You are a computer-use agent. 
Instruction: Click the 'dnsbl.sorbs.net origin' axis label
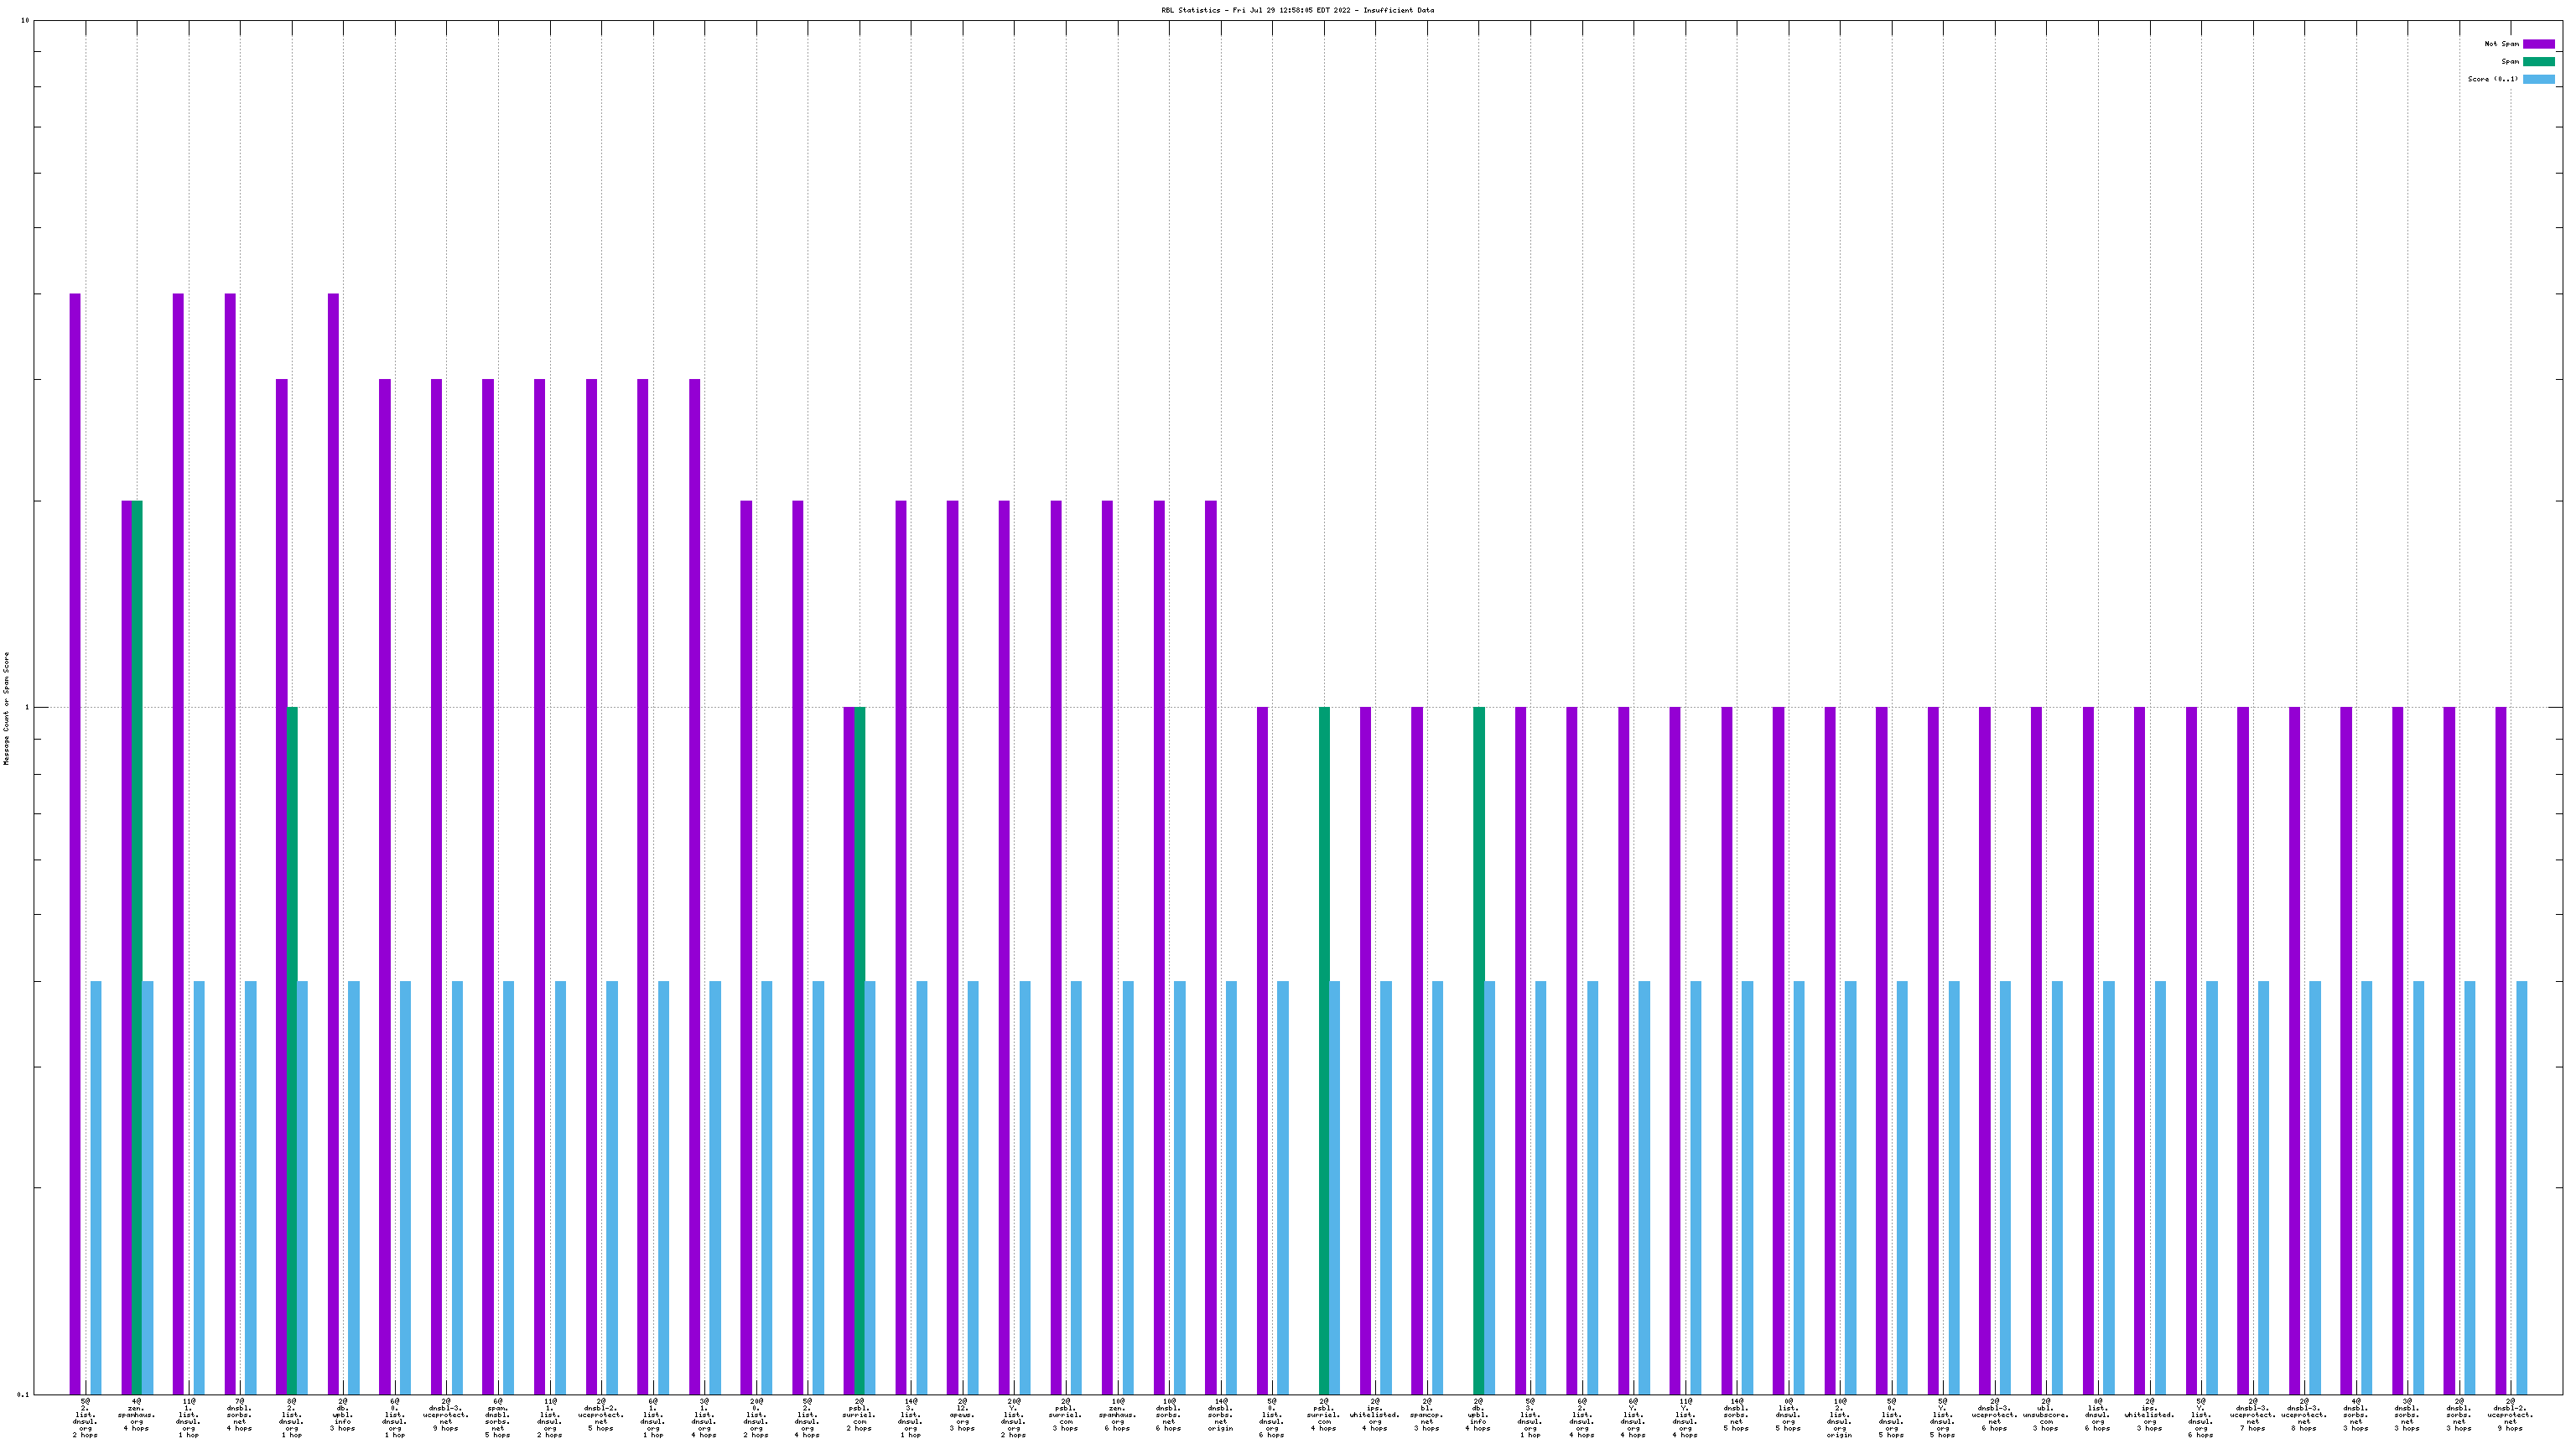tap(1220, 1415)
